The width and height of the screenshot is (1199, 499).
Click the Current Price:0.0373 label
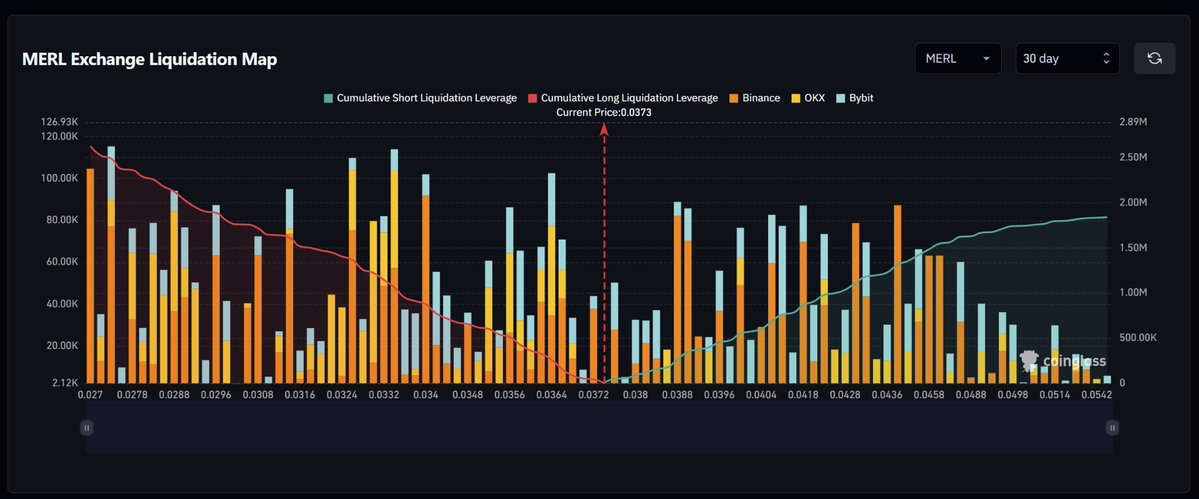click(604, 112)
